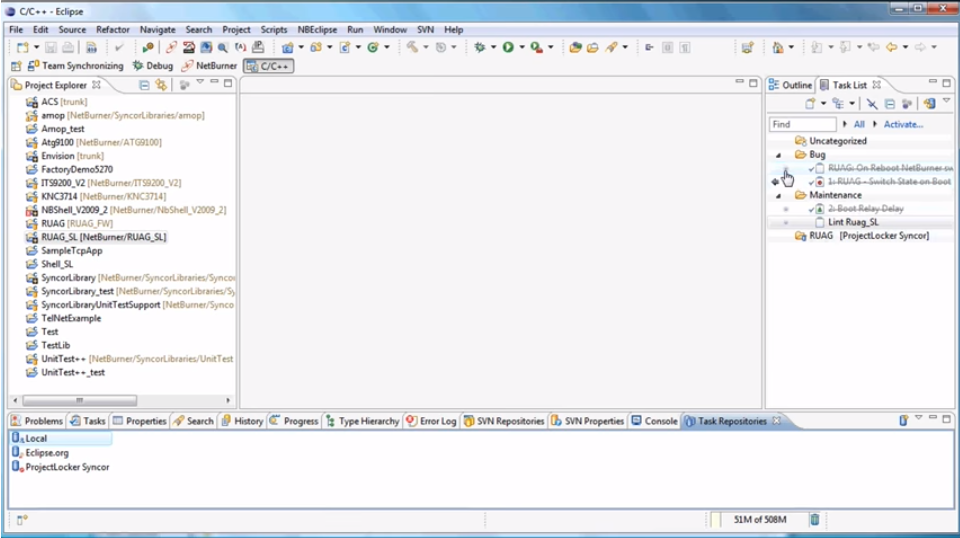Collapse the Maintenance category

click(778, 195)
